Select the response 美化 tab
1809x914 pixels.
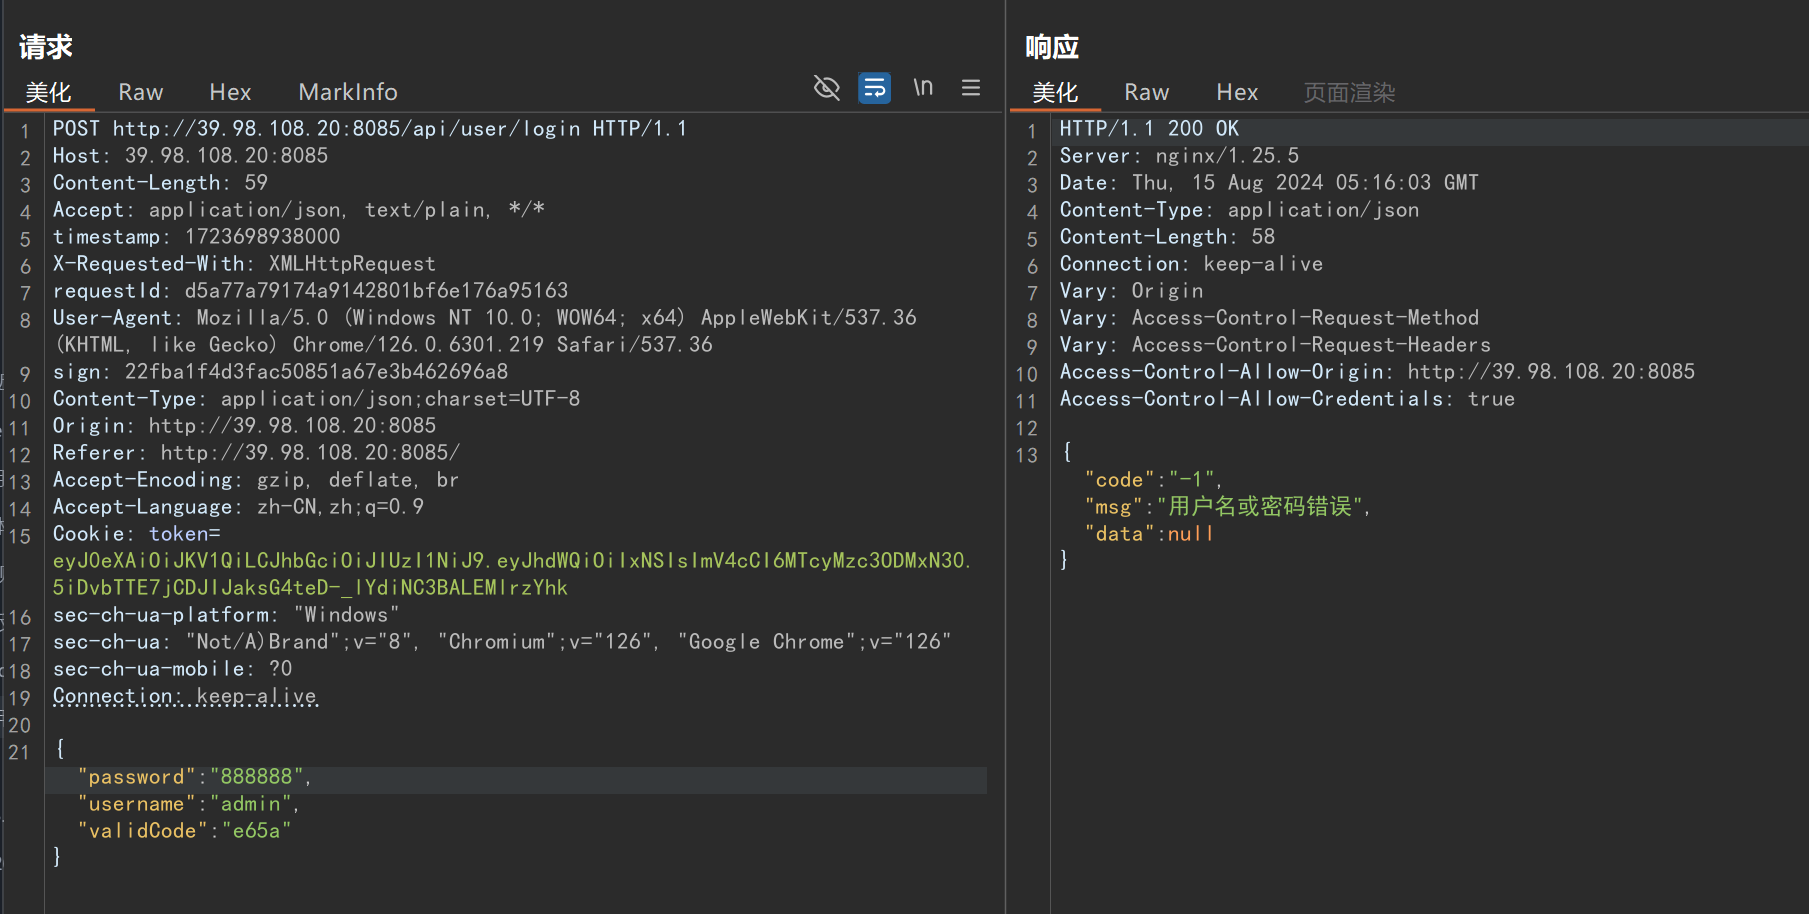(1055, 92)
